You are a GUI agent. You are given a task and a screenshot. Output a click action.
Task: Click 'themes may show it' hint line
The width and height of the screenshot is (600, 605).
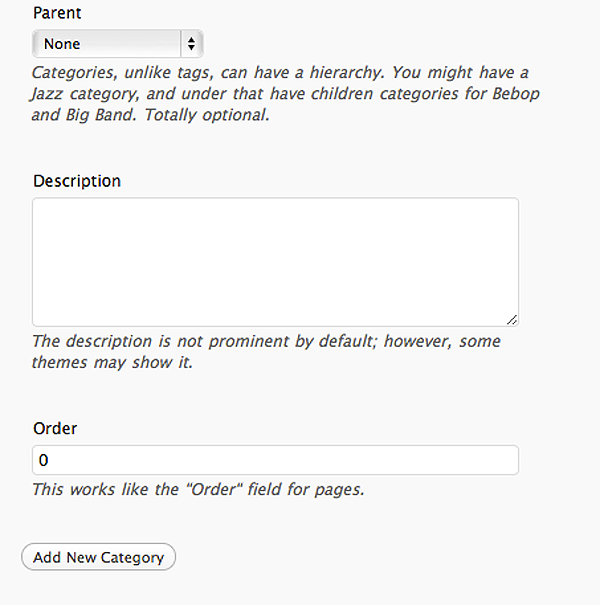(x=112, y=363)
